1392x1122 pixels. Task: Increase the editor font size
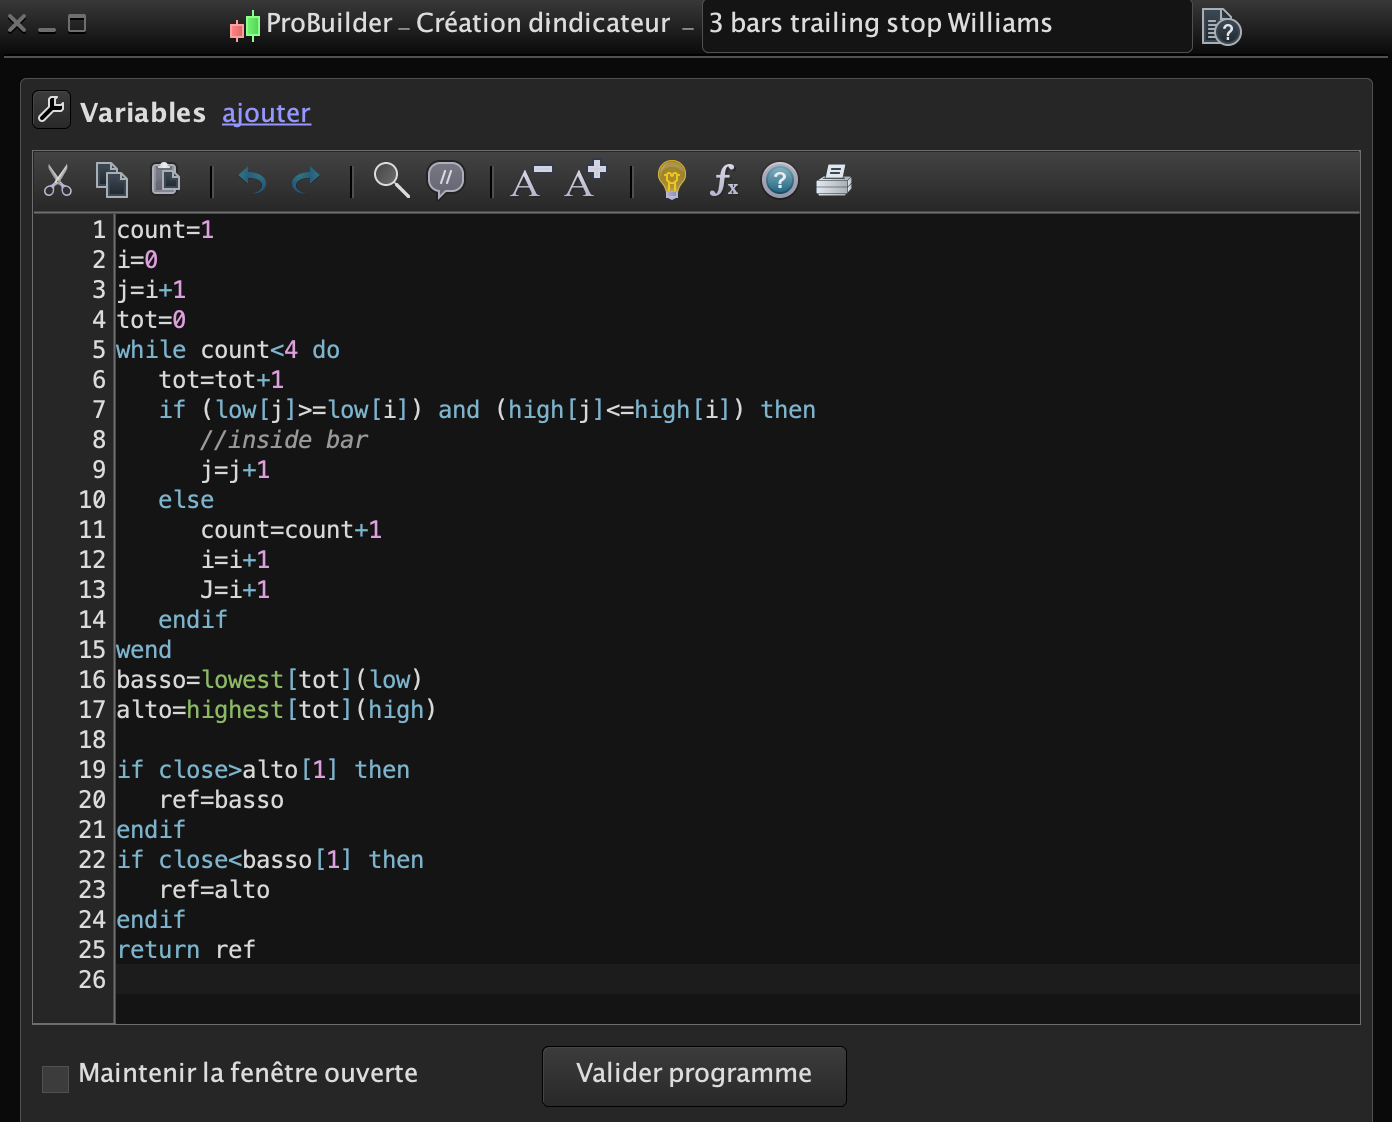[585, 180]
